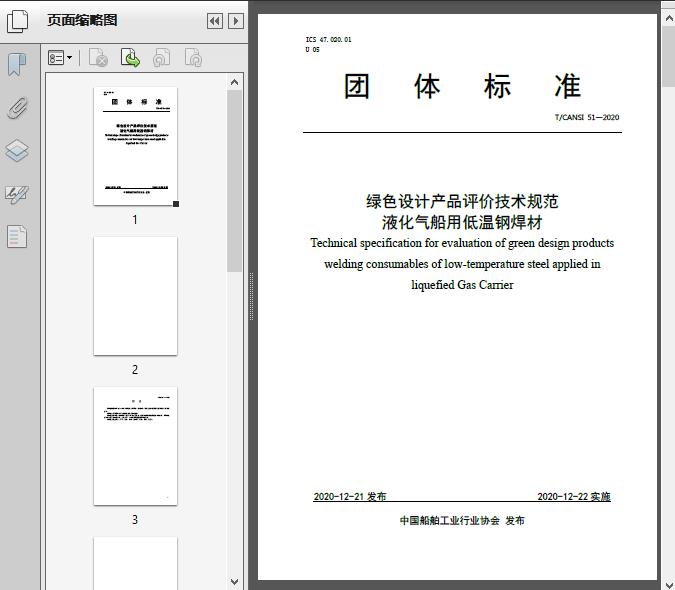Collapse the panel with double-left arrows

point(215,21)
